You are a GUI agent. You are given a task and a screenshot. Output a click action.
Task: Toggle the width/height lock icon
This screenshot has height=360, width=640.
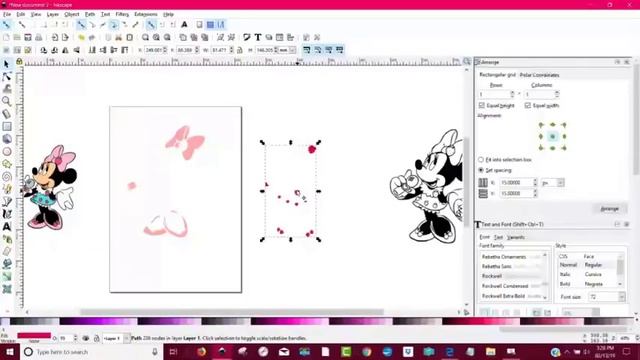click(240, 50)
